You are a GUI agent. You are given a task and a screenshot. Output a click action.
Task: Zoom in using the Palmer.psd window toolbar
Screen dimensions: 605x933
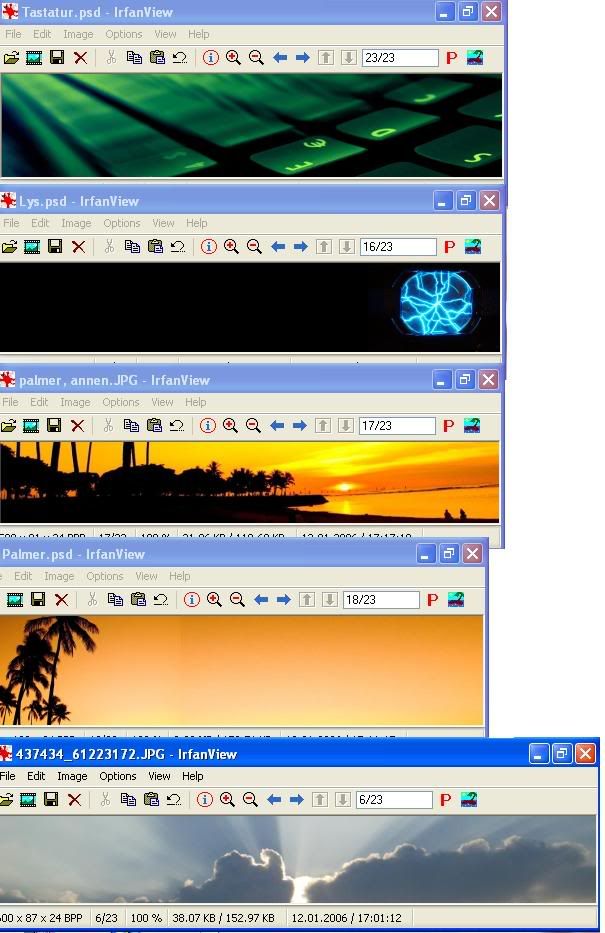pyautogui.click(x=214, y=600)
